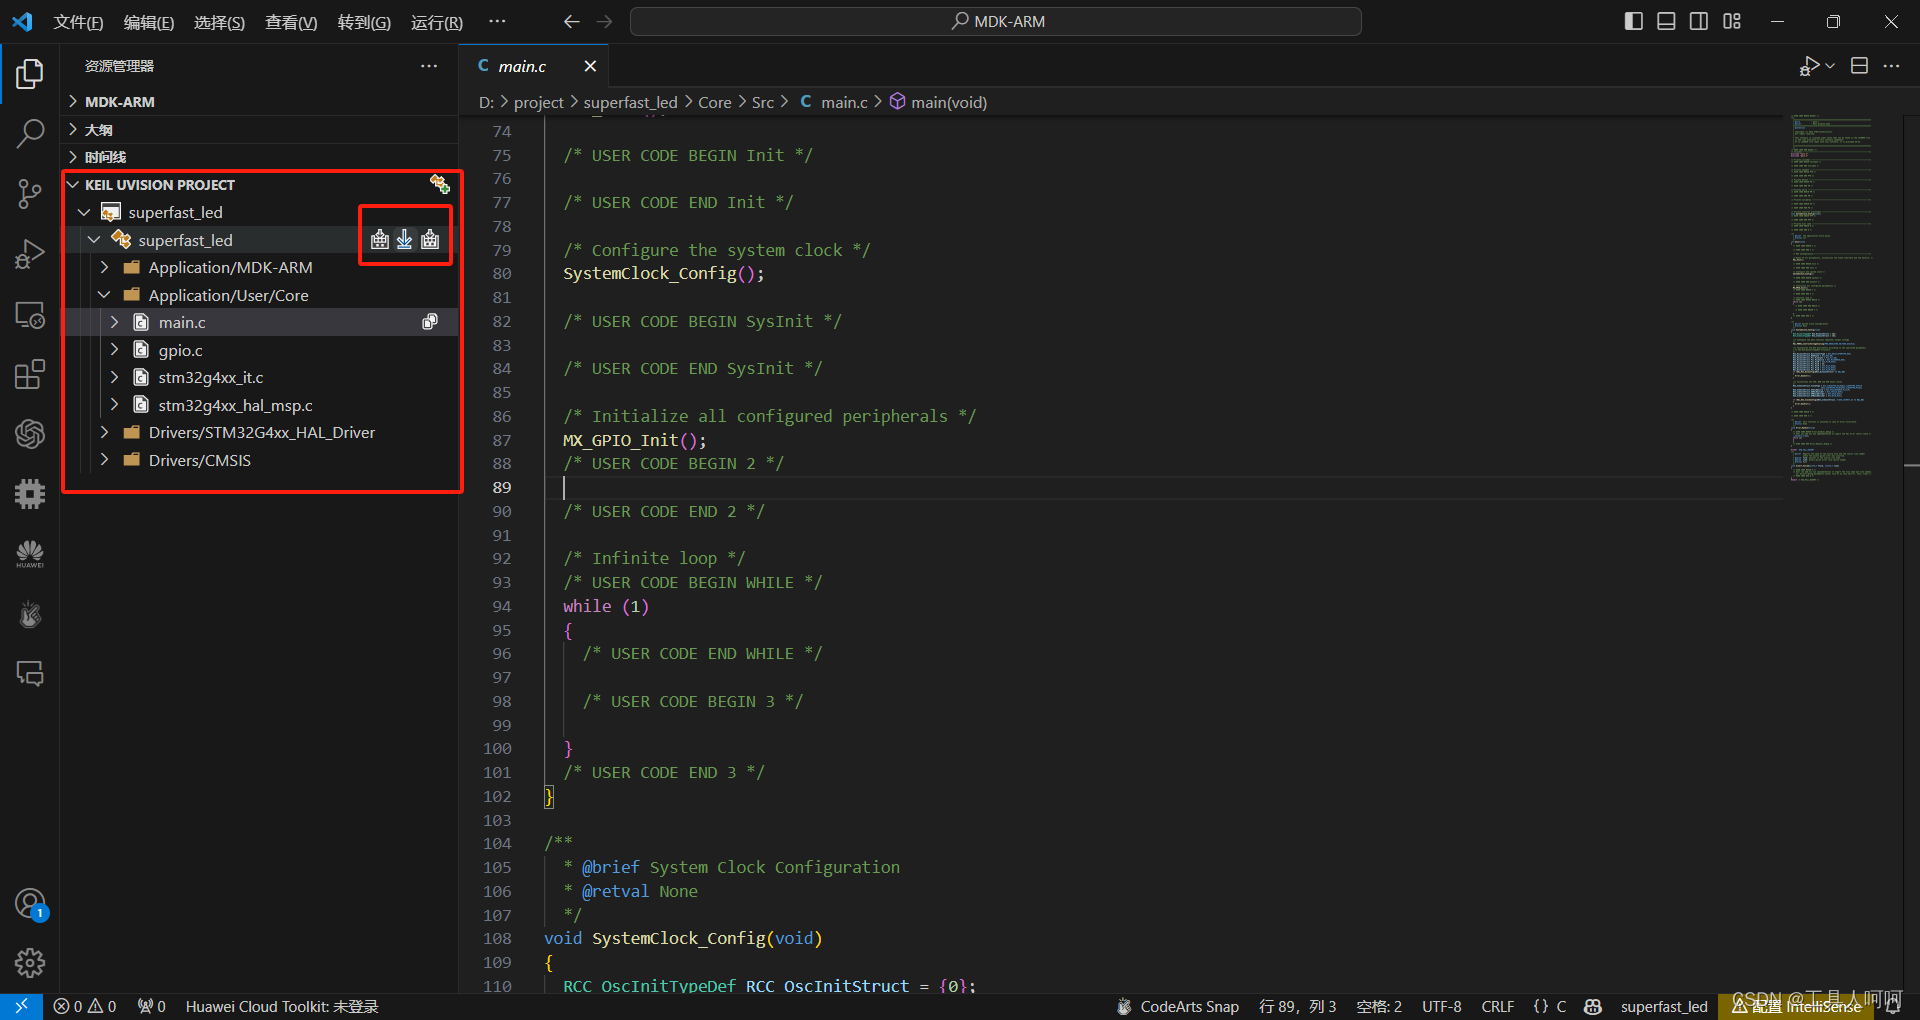Click the build icon for superfast_led target
This screenshot has height=1020, width=1920.
[x=380, y=240]
